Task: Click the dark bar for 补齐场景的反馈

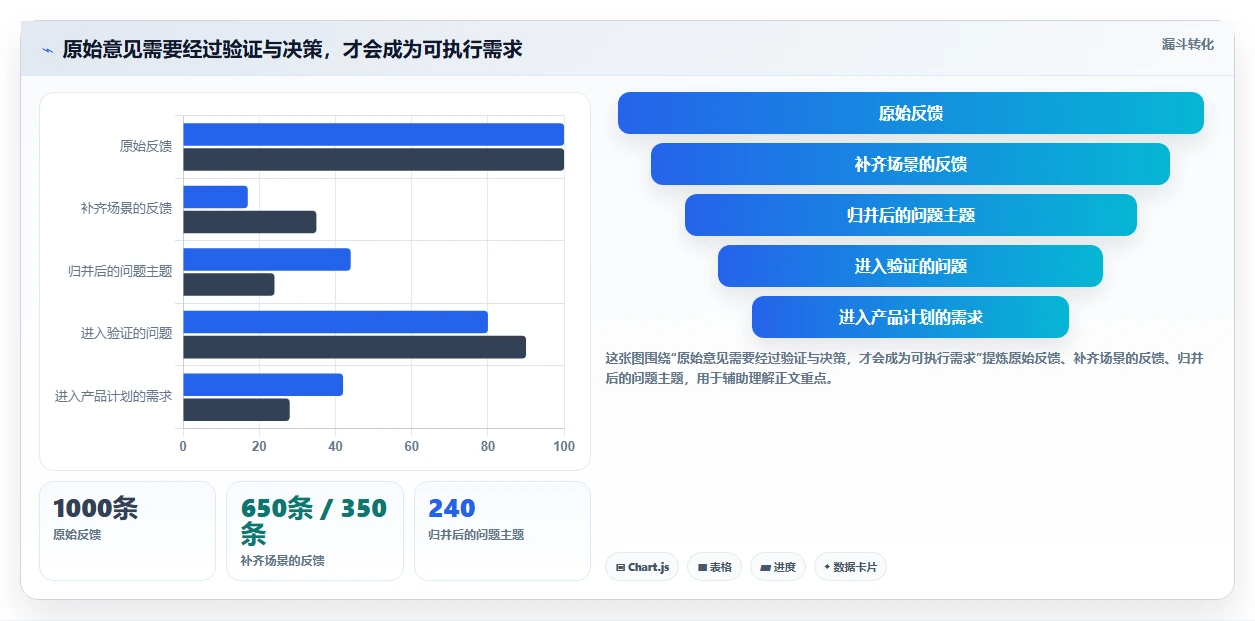Action: click(x=250, y=222)
